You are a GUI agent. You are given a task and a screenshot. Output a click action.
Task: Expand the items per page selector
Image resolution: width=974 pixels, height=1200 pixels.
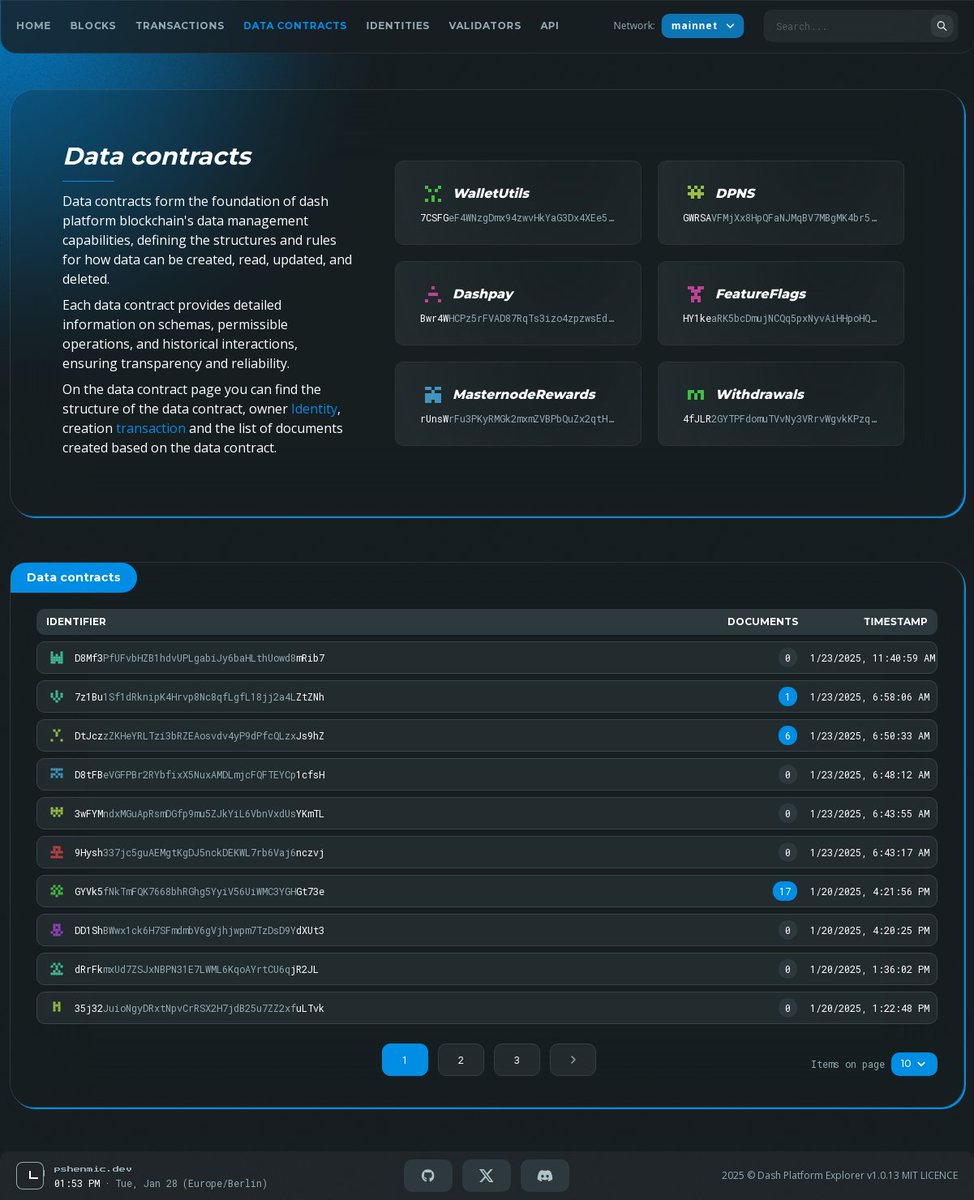tap(913, 1064)
